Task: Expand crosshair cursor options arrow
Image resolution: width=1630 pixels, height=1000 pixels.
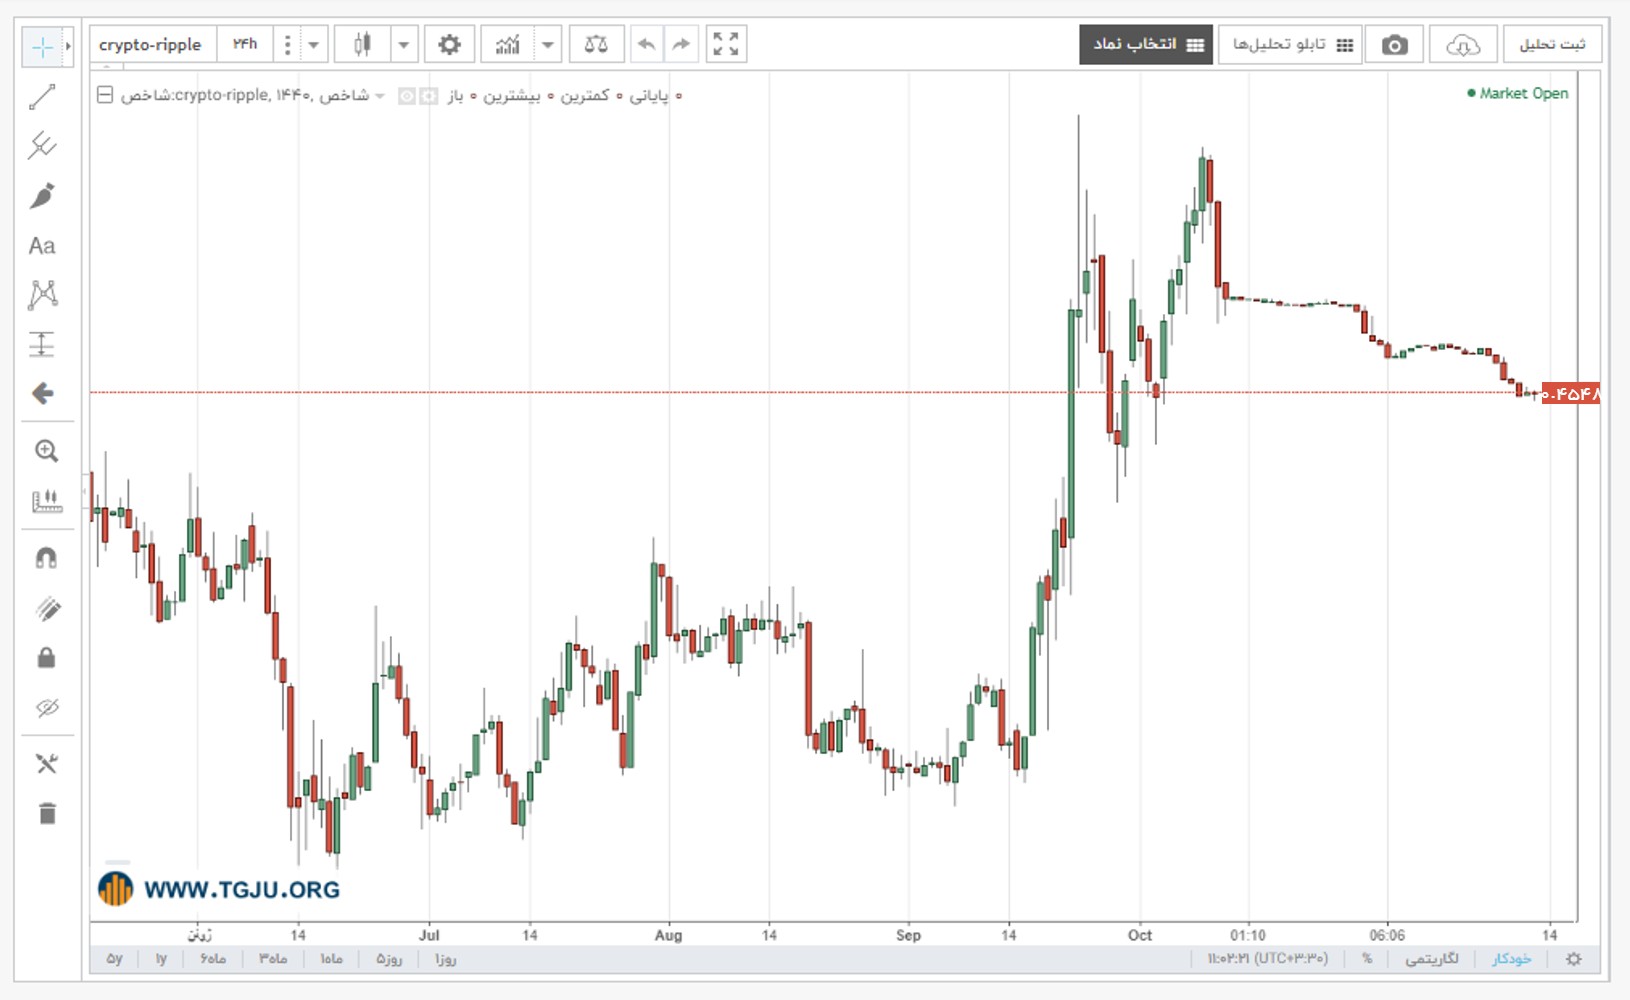Action: pyautogui.click(x=68, y=46)
